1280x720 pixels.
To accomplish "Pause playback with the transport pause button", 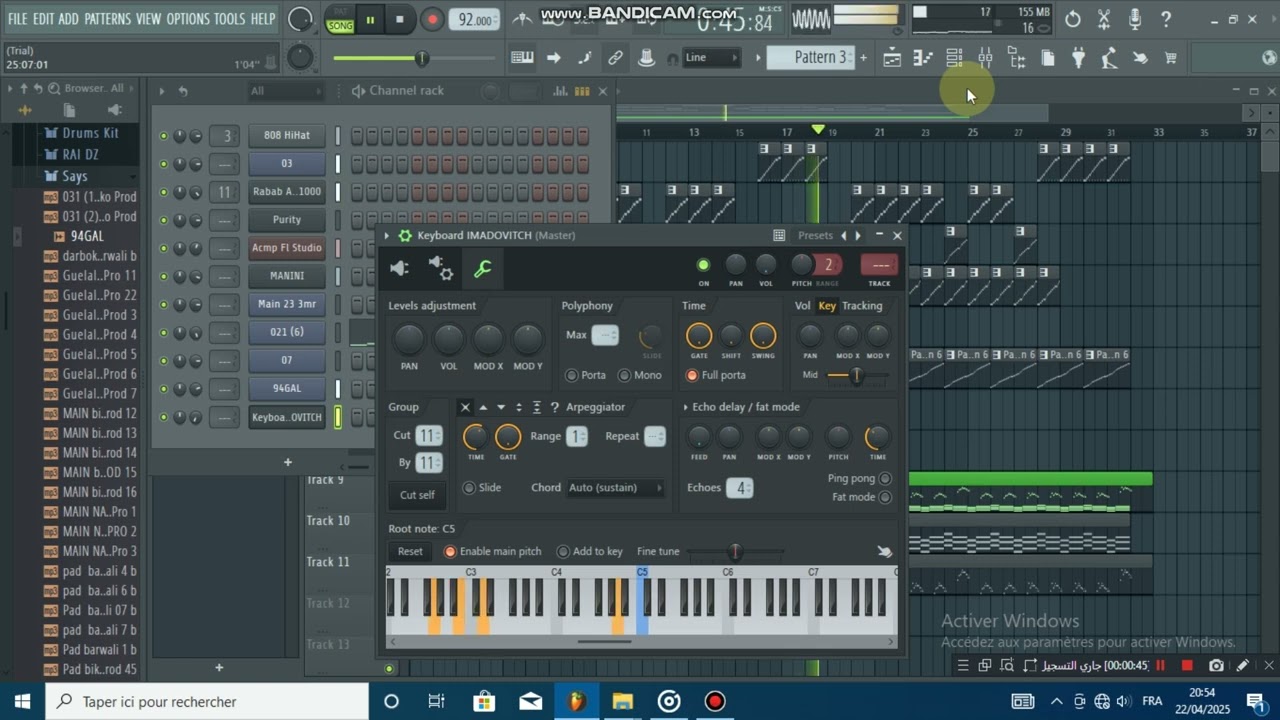I will [370, 19].
